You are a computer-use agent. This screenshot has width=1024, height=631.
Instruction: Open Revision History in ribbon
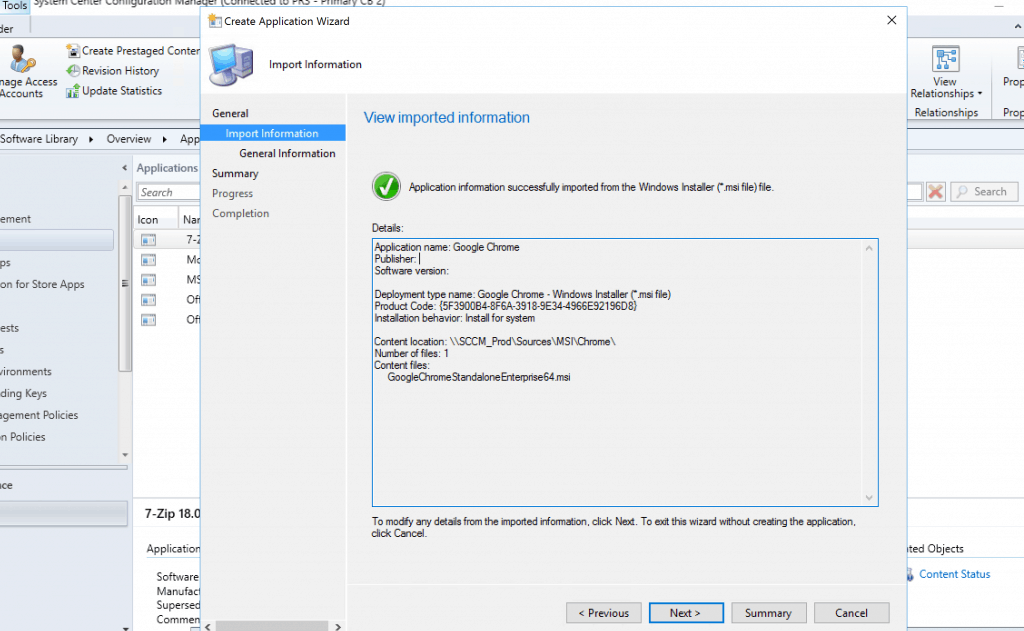113,71
